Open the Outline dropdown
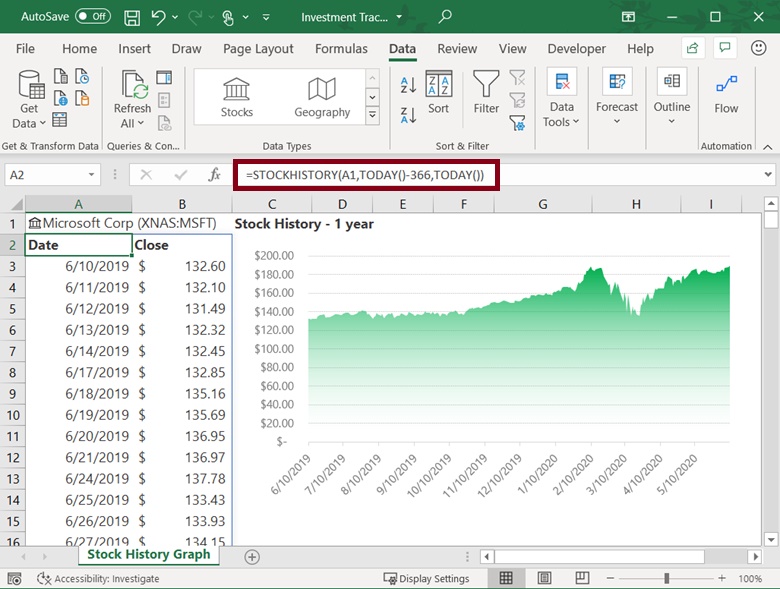Image resolution: width=780 pixels, height=589 pixels. (672, 97)
